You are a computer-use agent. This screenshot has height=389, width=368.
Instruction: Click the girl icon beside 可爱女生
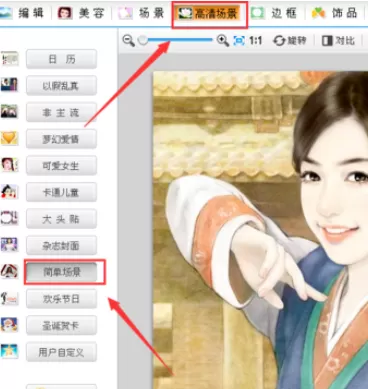pyautogui.click(x=9, y=165)
